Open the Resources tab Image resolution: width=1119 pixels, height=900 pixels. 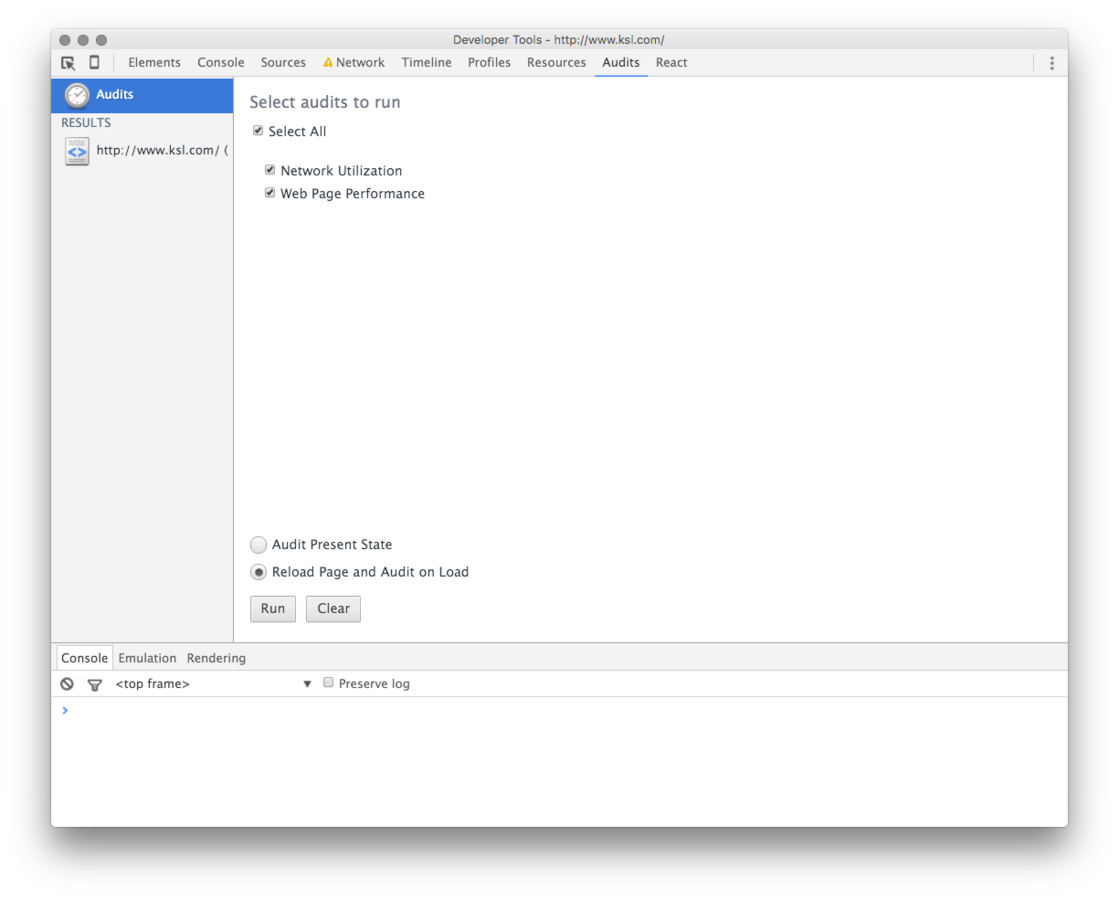[556, 63]
